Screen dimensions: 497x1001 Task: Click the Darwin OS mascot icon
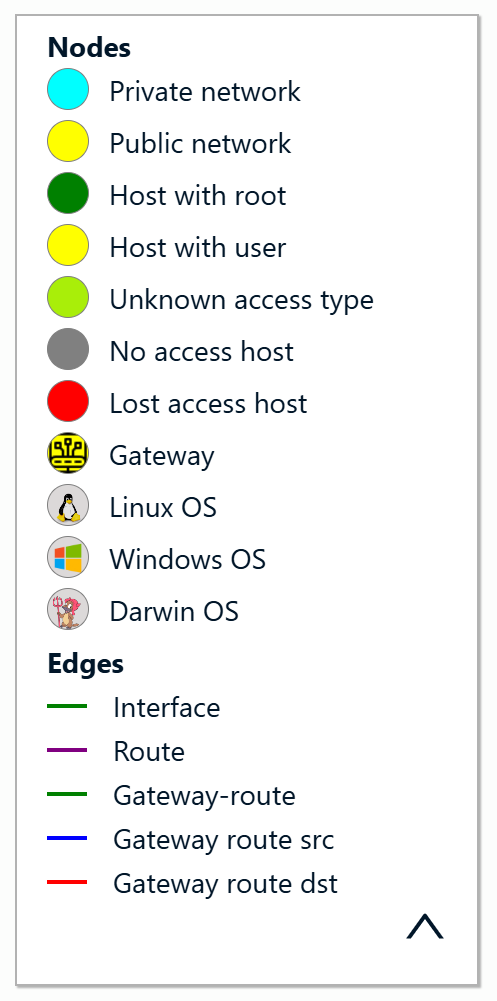pos(68,609)
